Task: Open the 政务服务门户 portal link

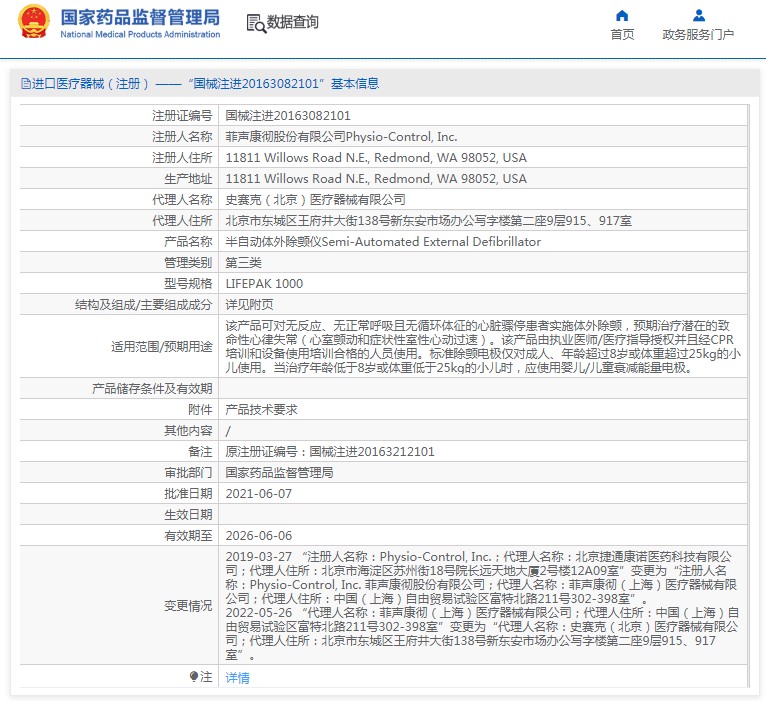Action: [698, 34]
